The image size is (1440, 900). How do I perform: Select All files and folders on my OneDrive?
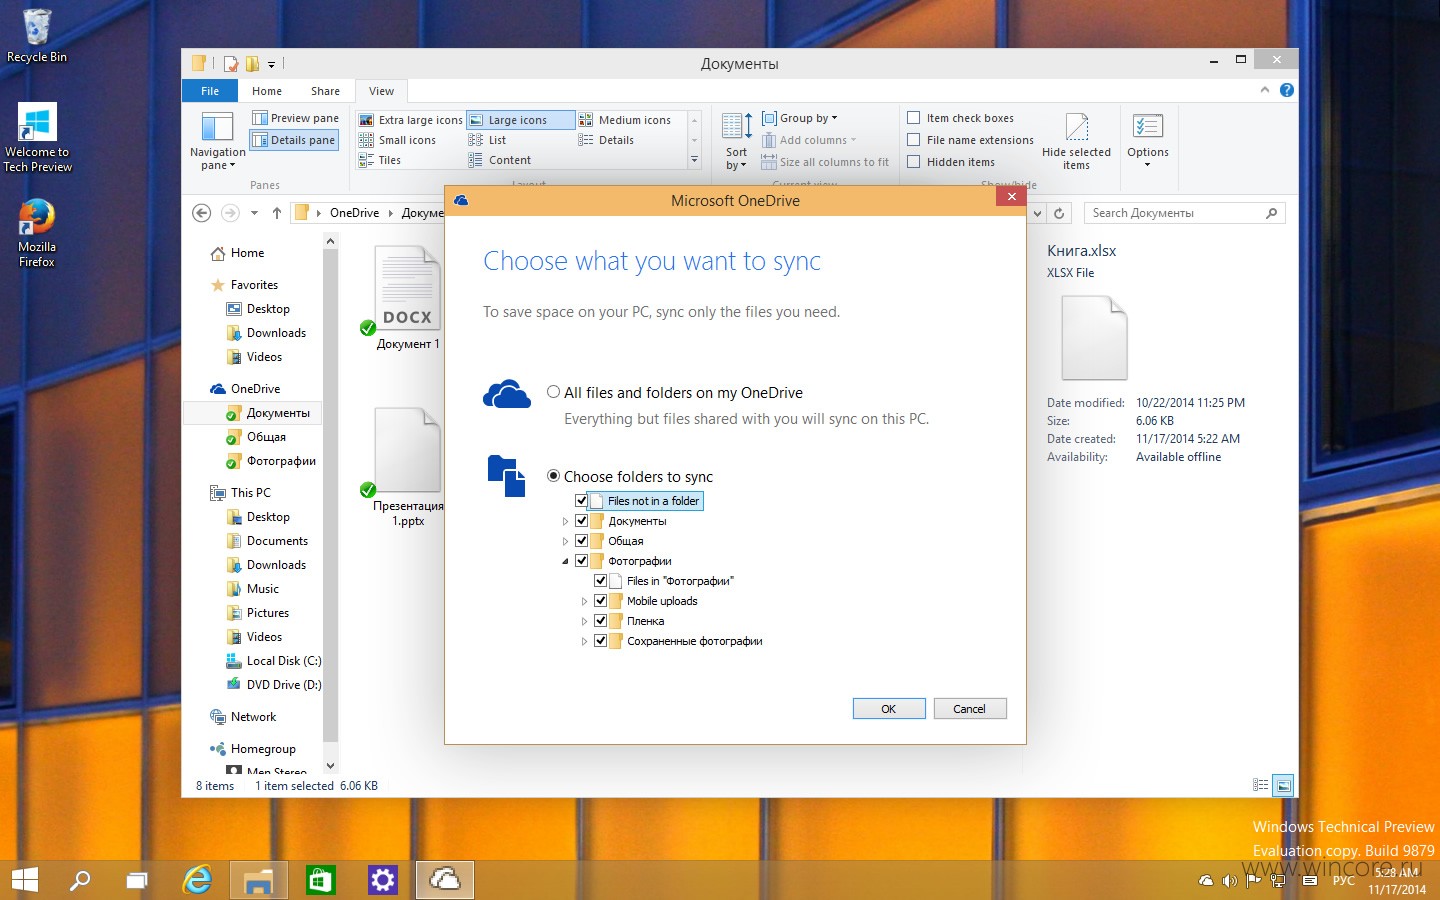coord(553,392)
